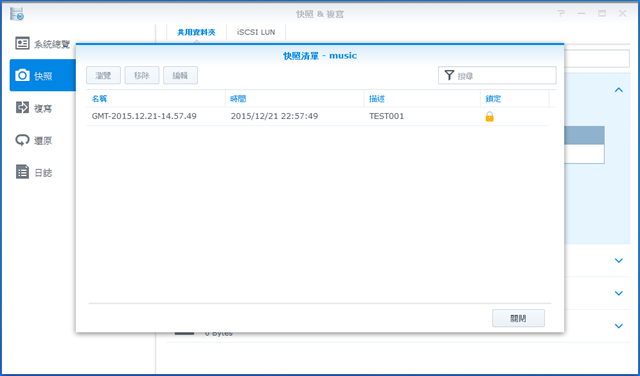Click the 移除 remove button

pos(142,76)
